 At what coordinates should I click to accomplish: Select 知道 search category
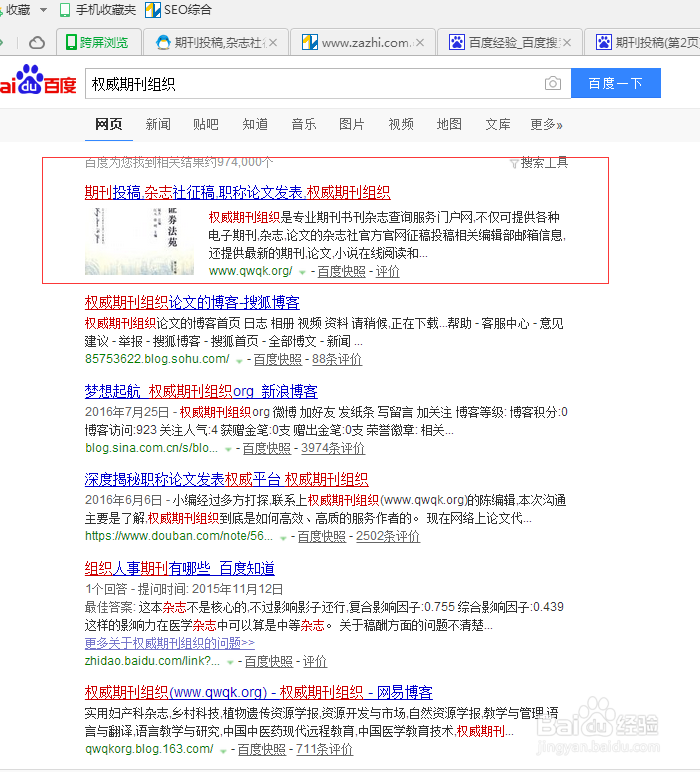click(x=255, y=124)
